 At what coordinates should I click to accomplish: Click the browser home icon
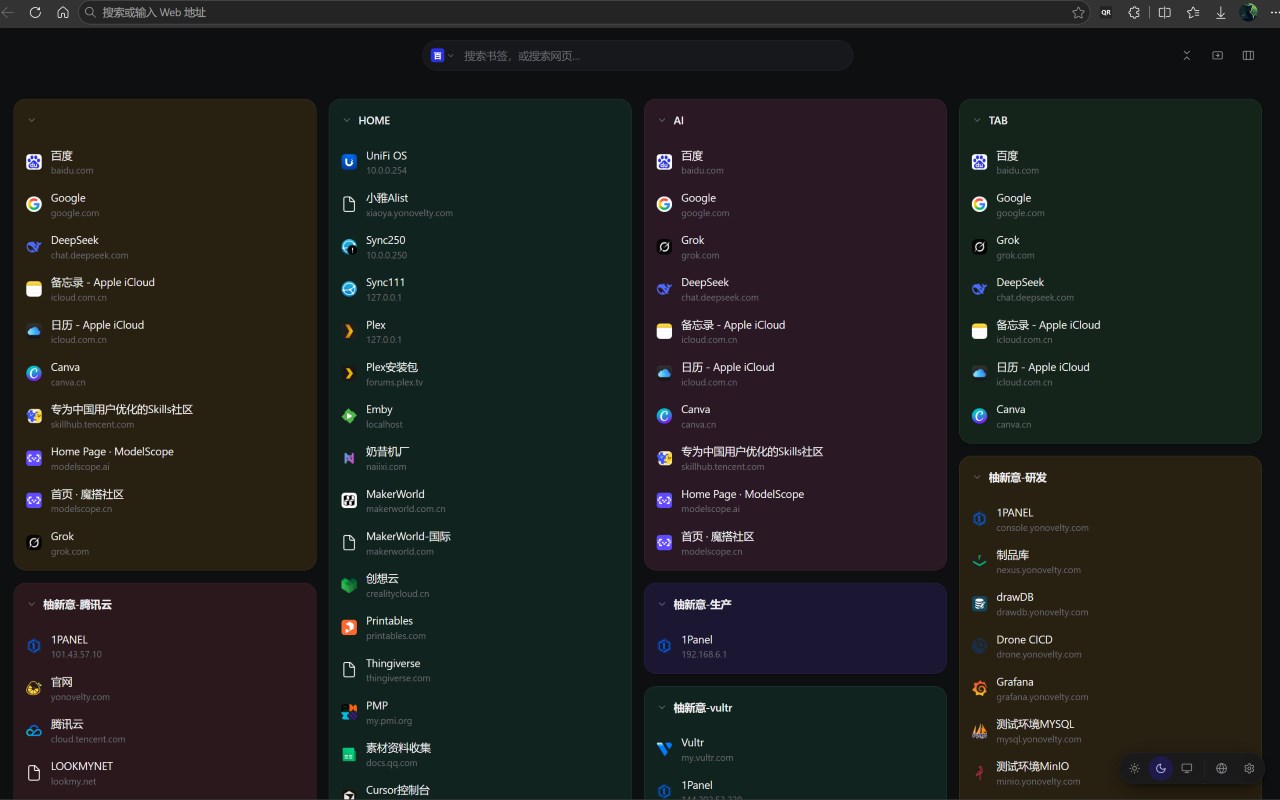(x=63, y=13)
